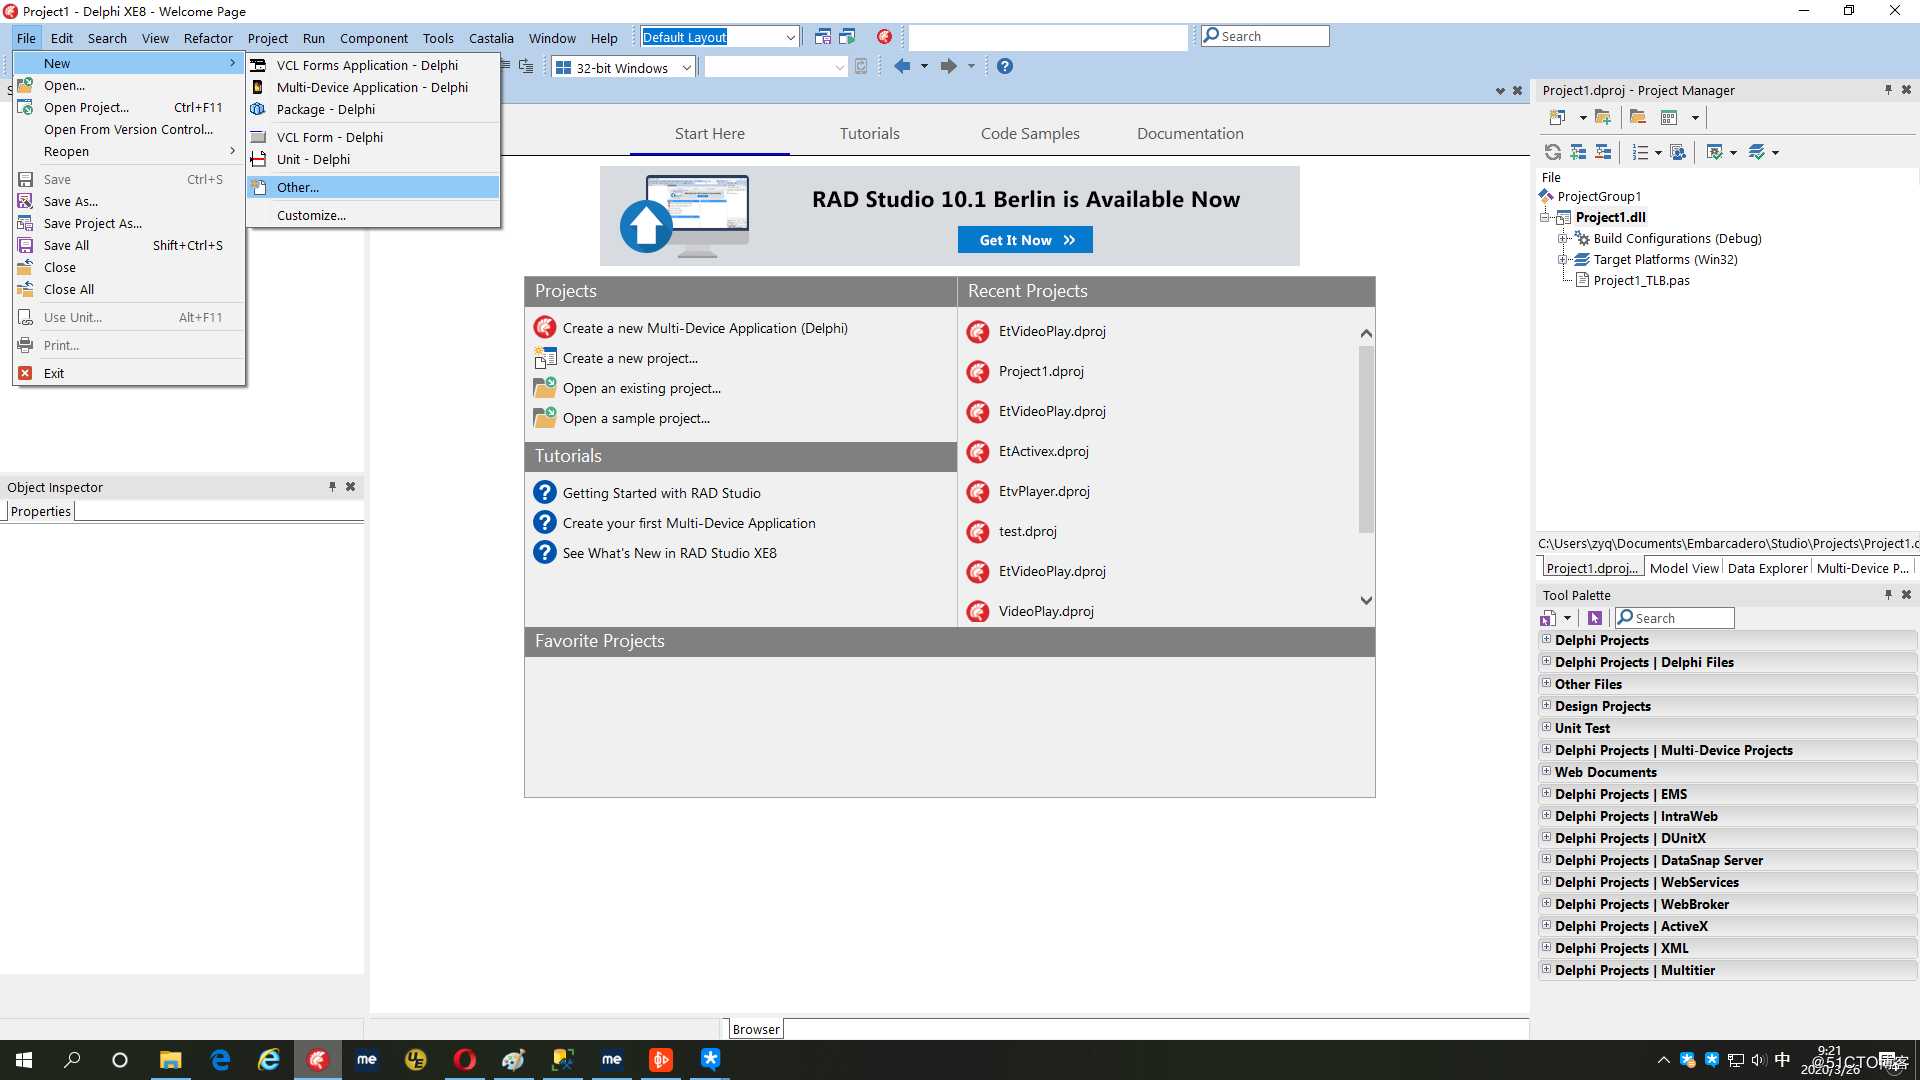This screenshot has width=1920, height=1080.
Task: Open Opera browser from the taskbar
Action: [x=465, y=1060]
